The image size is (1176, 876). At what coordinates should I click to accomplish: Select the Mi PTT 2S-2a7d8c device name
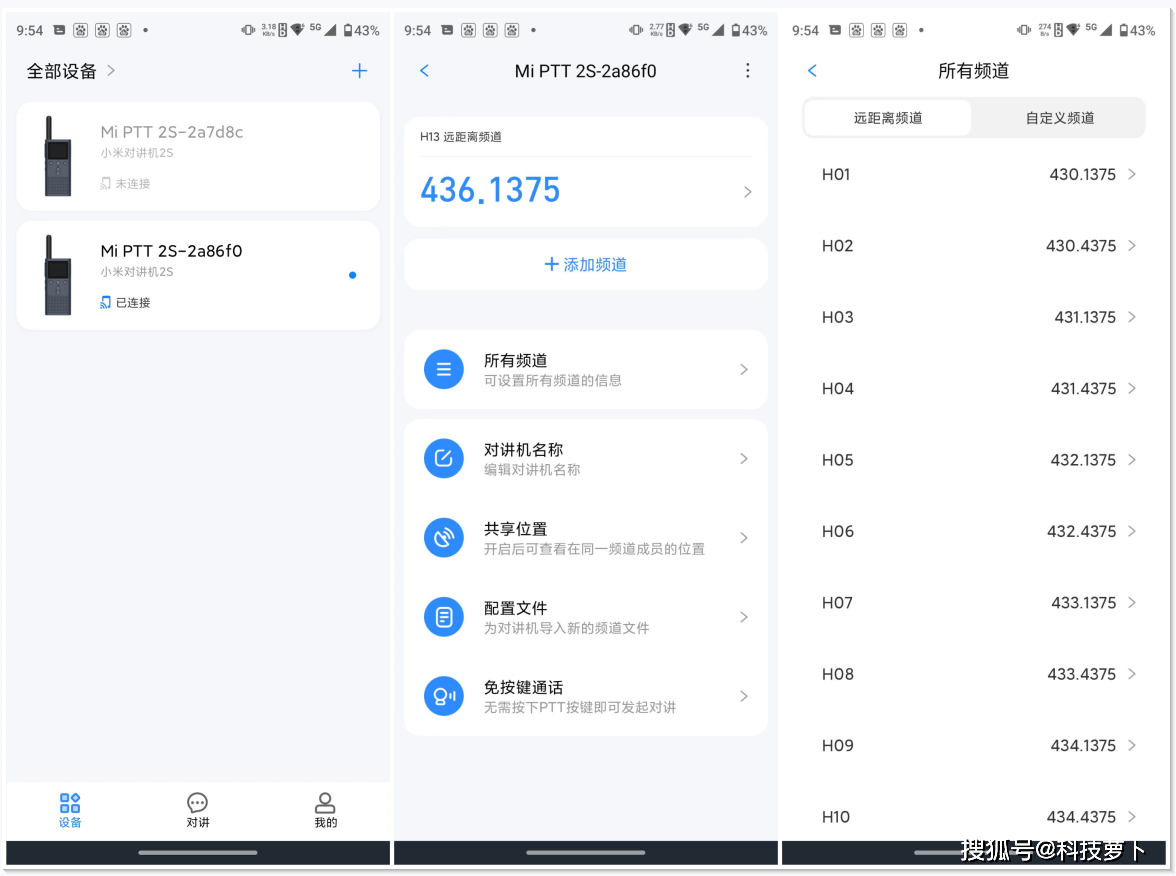click(x=172, y=132)
